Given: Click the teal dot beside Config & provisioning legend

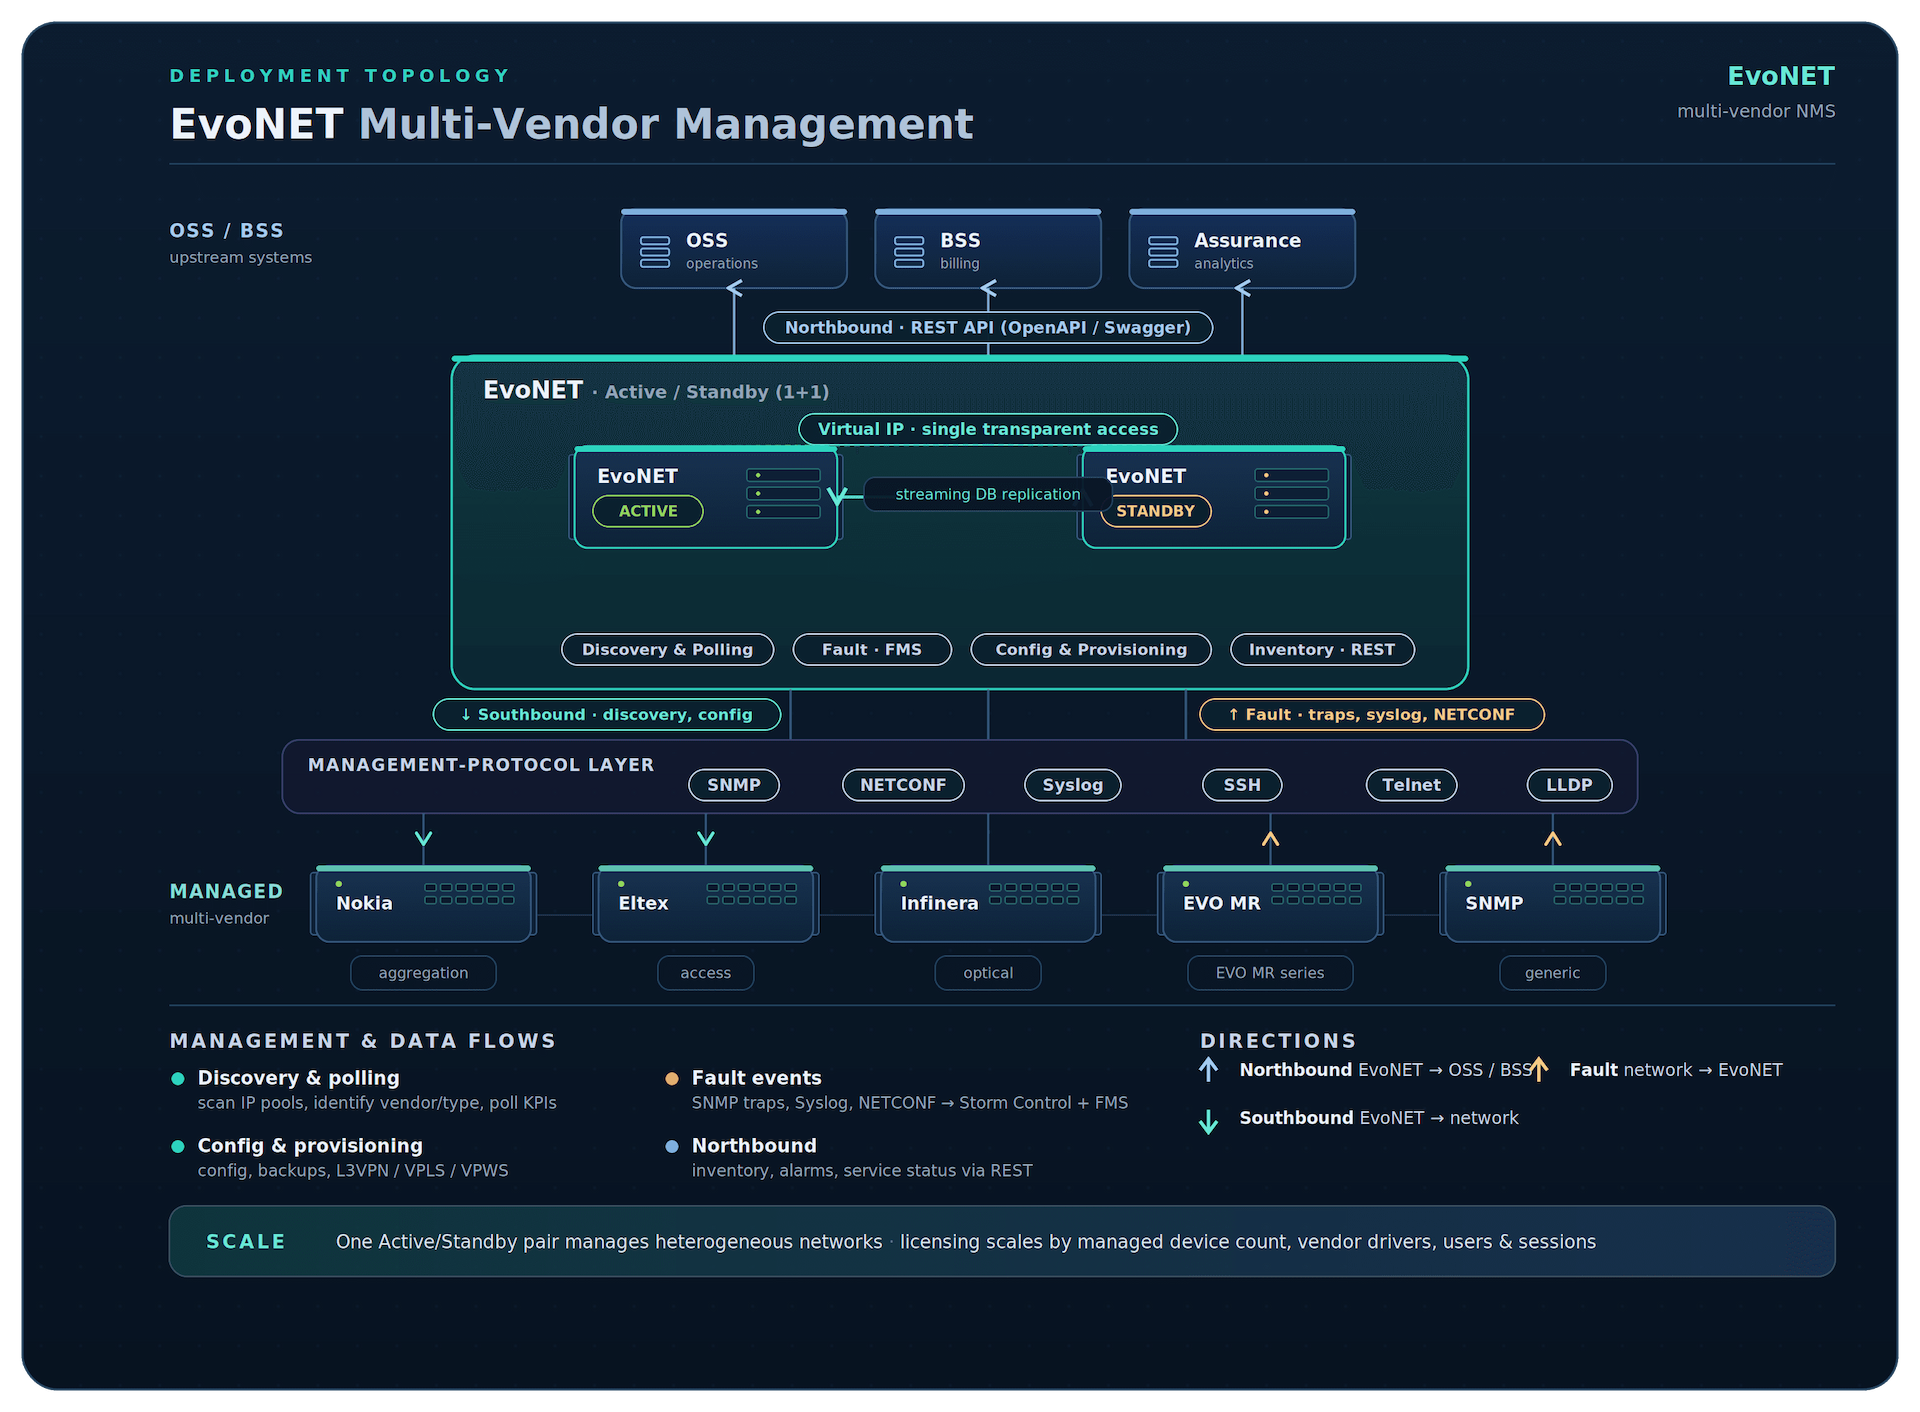Looking at the screenshot, I should click(178, 1146).
